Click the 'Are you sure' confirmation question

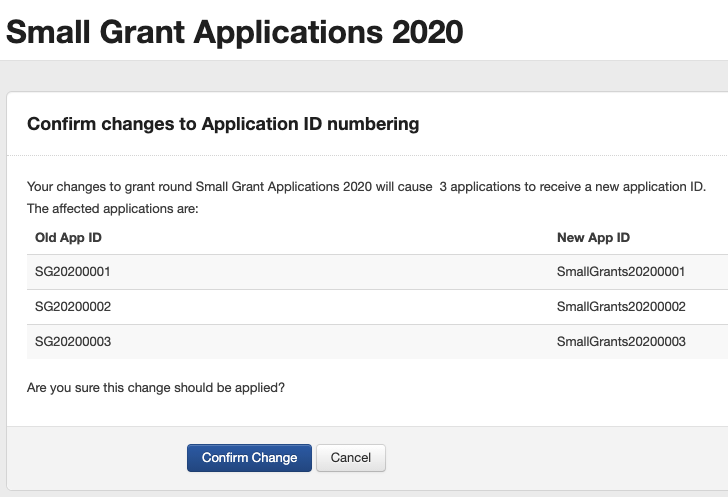155,387
